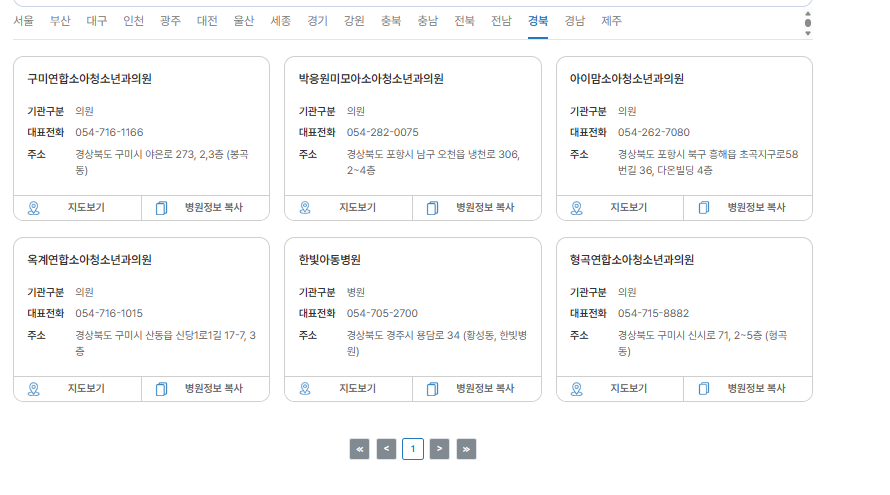This screenshot has height=495, width=890.
Task: Click map pin icon for 옥계연합소아청소년과의원
Action: tap(33, 389)
